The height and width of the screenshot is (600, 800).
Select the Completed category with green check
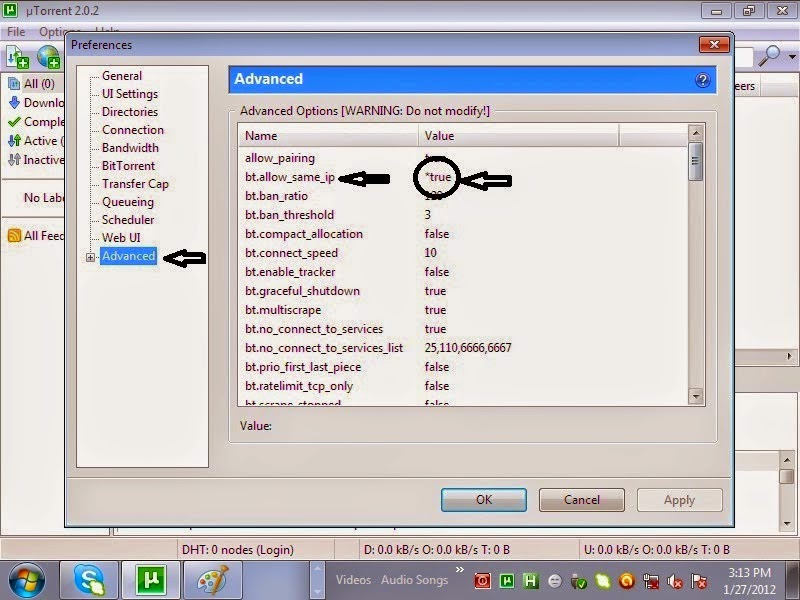36,122
